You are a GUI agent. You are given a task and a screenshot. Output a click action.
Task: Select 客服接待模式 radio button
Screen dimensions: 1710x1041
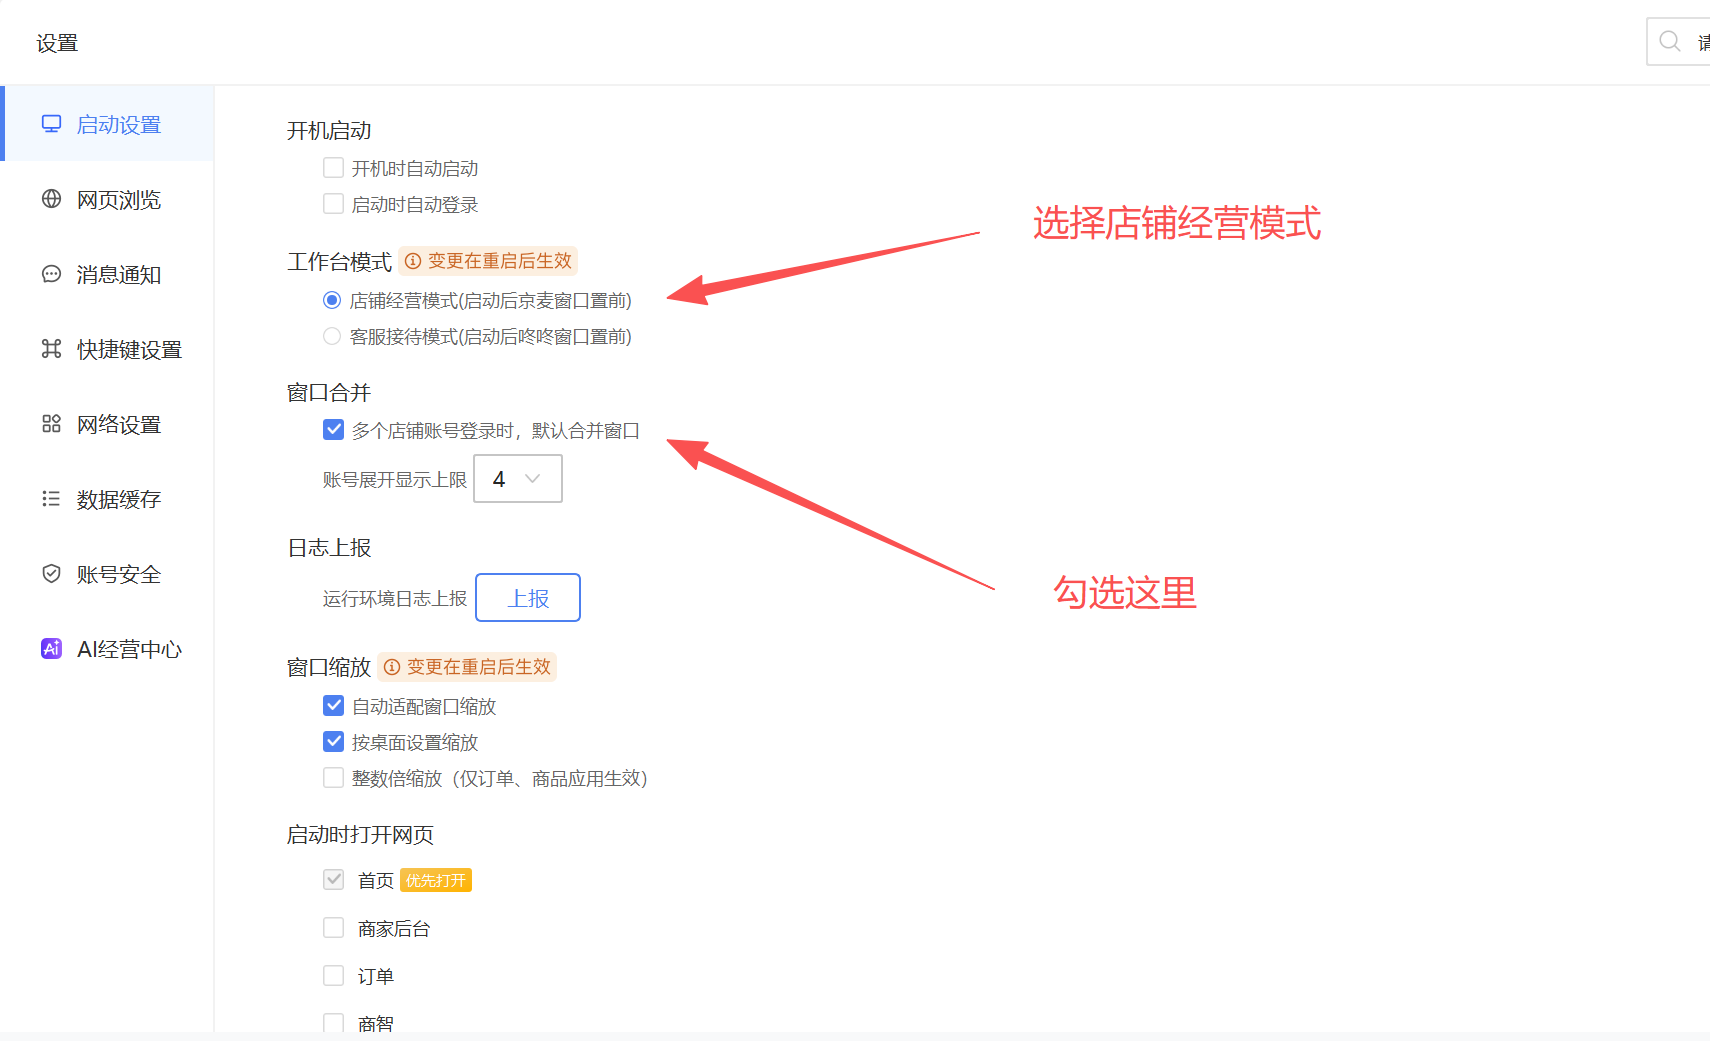332,336
